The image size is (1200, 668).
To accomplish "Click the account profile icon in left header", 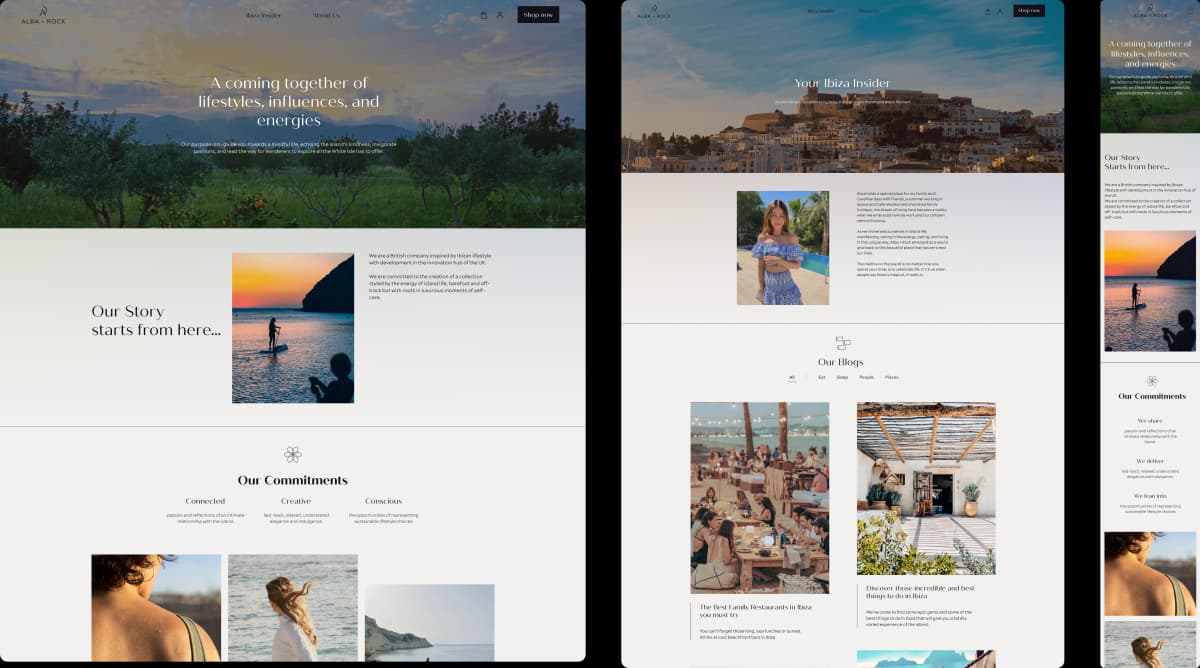I will [500, 15].
